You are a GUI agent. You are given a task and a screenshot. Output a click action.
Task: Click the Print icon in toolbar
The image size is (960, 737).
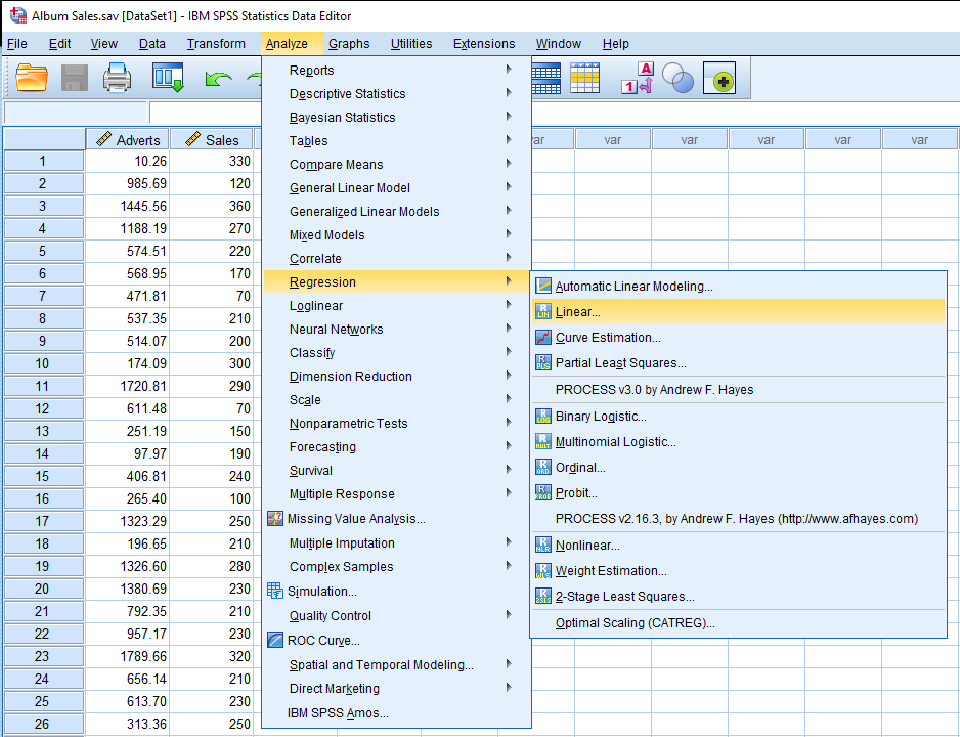[116, 78]
